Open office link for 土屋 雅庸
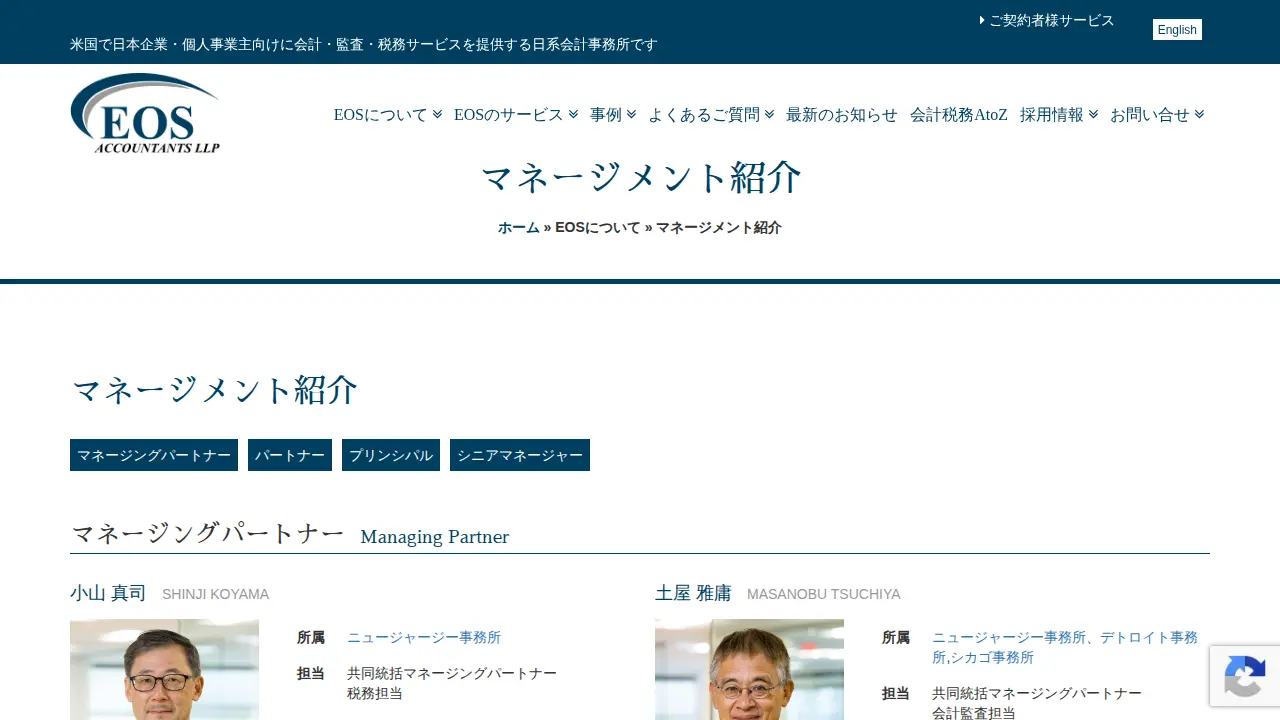 pos(1065,647)
